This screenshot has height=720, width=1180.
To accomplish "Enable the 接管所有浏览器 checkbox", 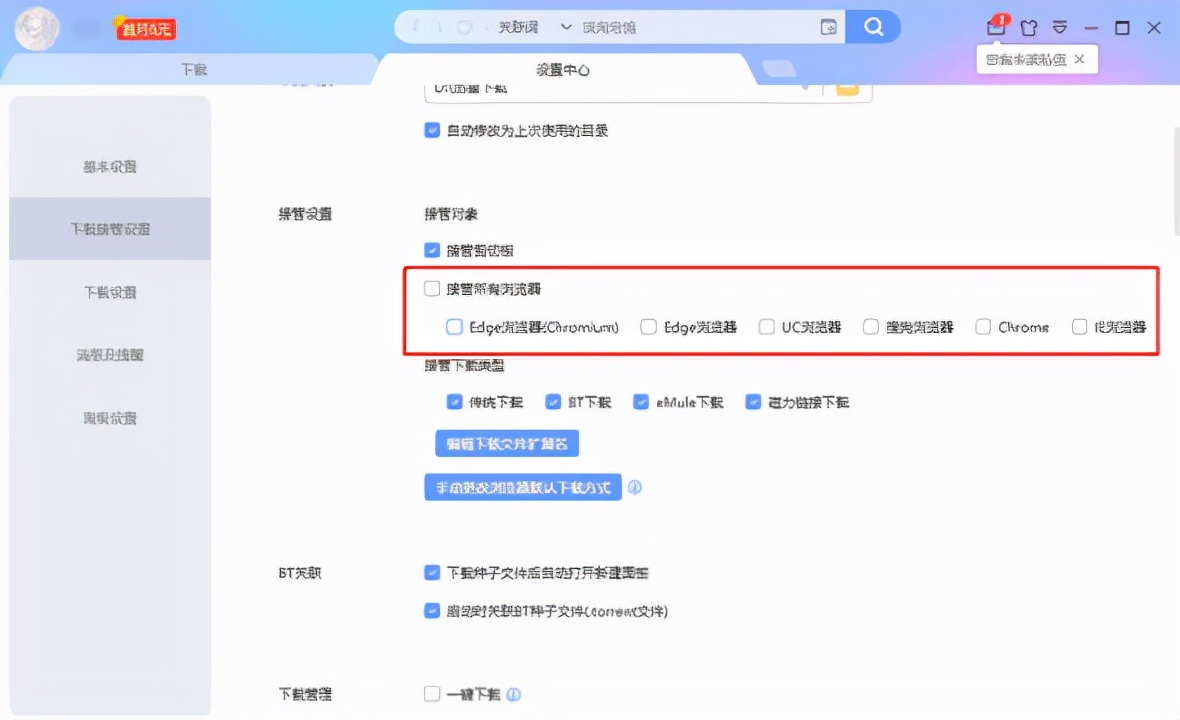I will tap(431, 288).
